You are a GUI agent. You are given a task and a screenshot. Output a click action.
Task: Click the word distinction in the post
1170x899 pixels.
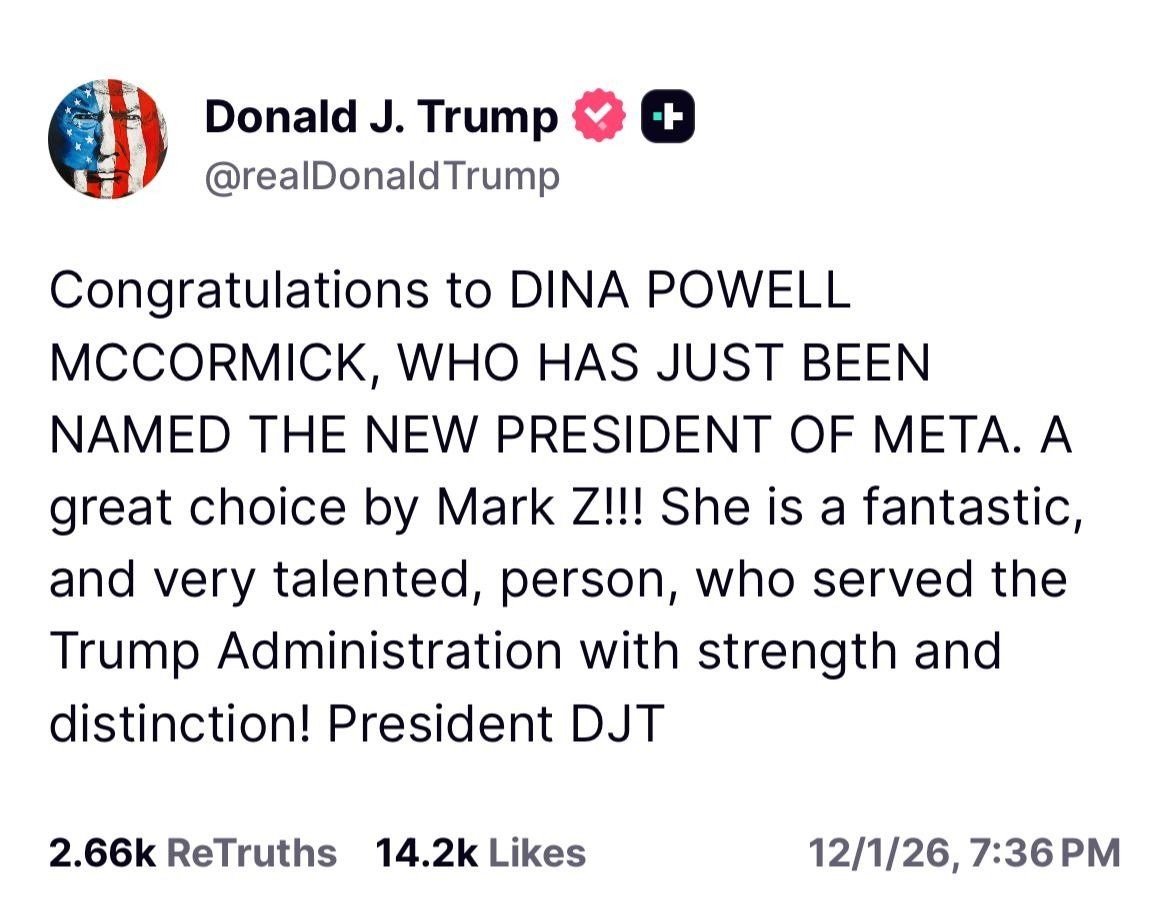180,724
